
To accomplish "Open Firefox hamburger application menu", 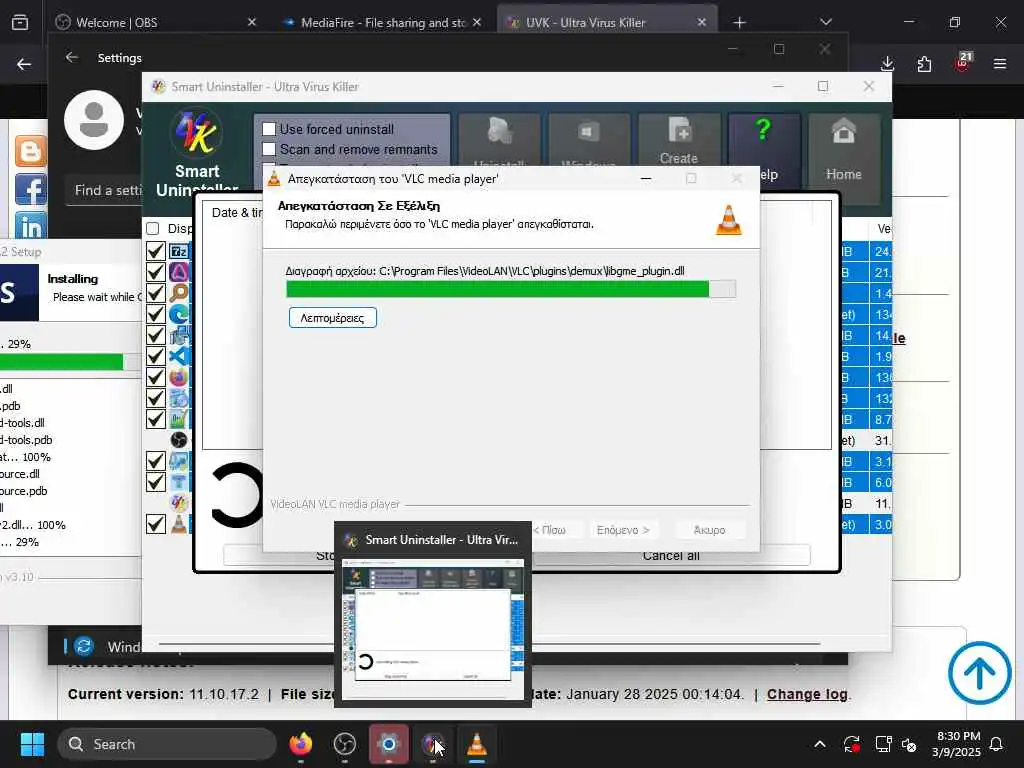I will tap(1000, 64).
